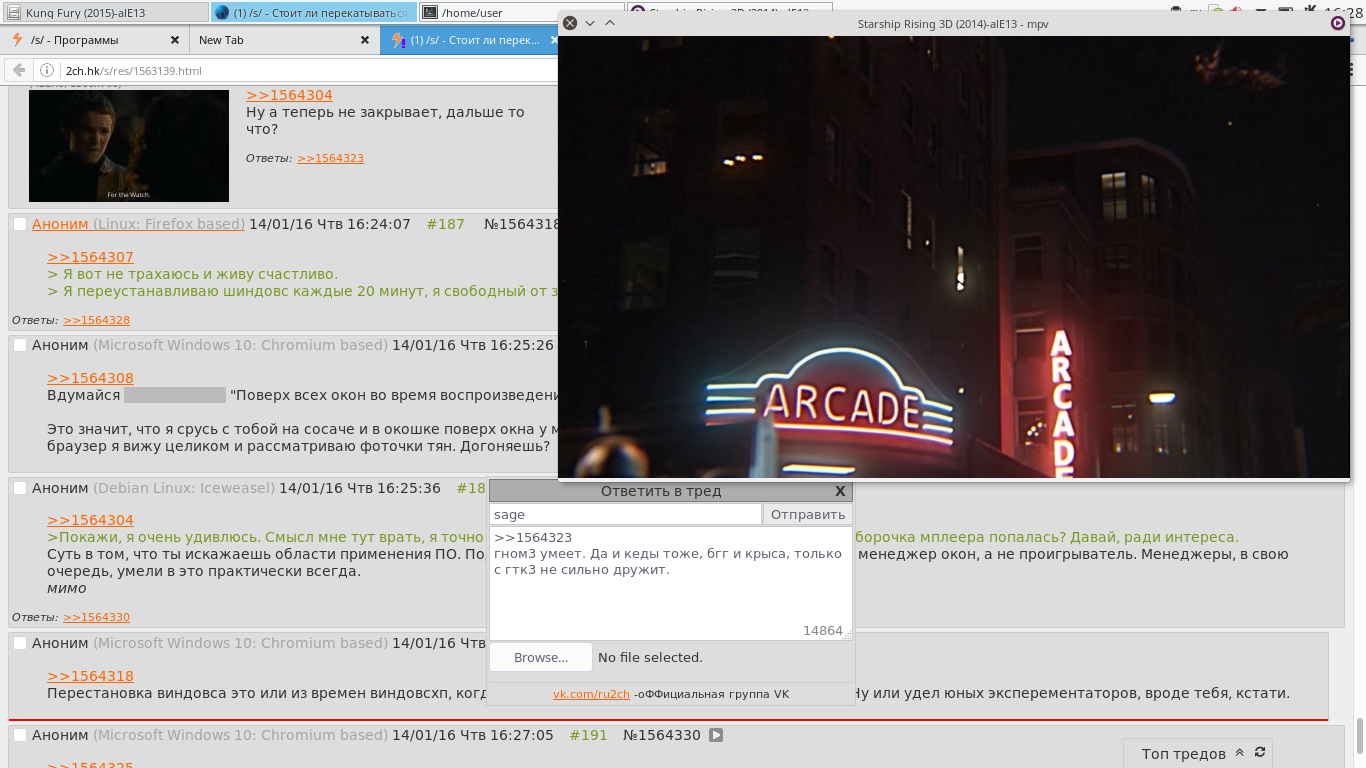Tick checkbox for the post replying to >>1564318
The height and width of the screenshot is (768, 1366).
(20, 643)
